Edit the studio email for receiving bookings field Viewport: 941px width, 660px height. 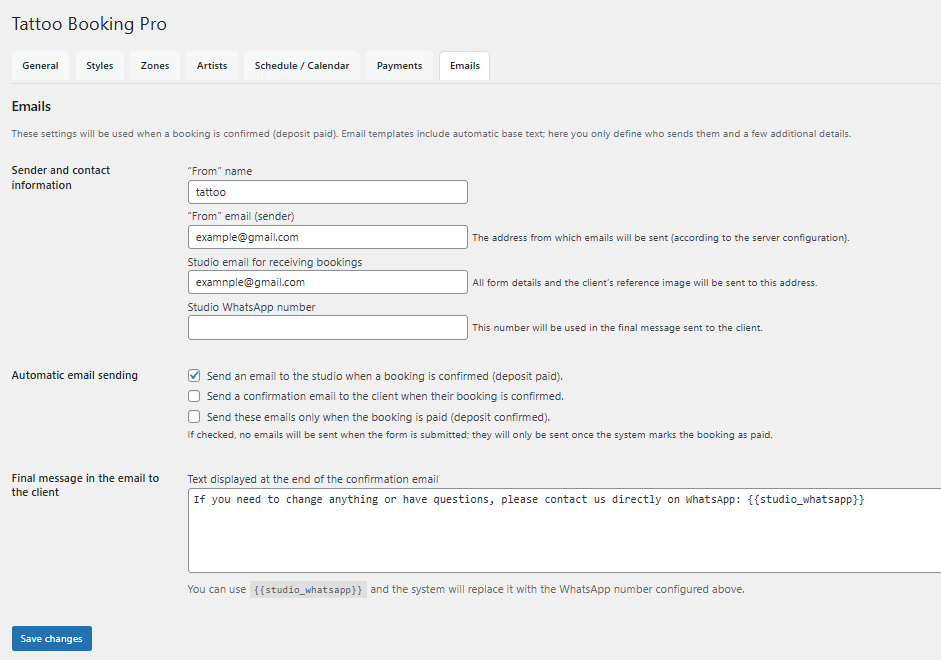pyautogui.click(x=327, y=282)
